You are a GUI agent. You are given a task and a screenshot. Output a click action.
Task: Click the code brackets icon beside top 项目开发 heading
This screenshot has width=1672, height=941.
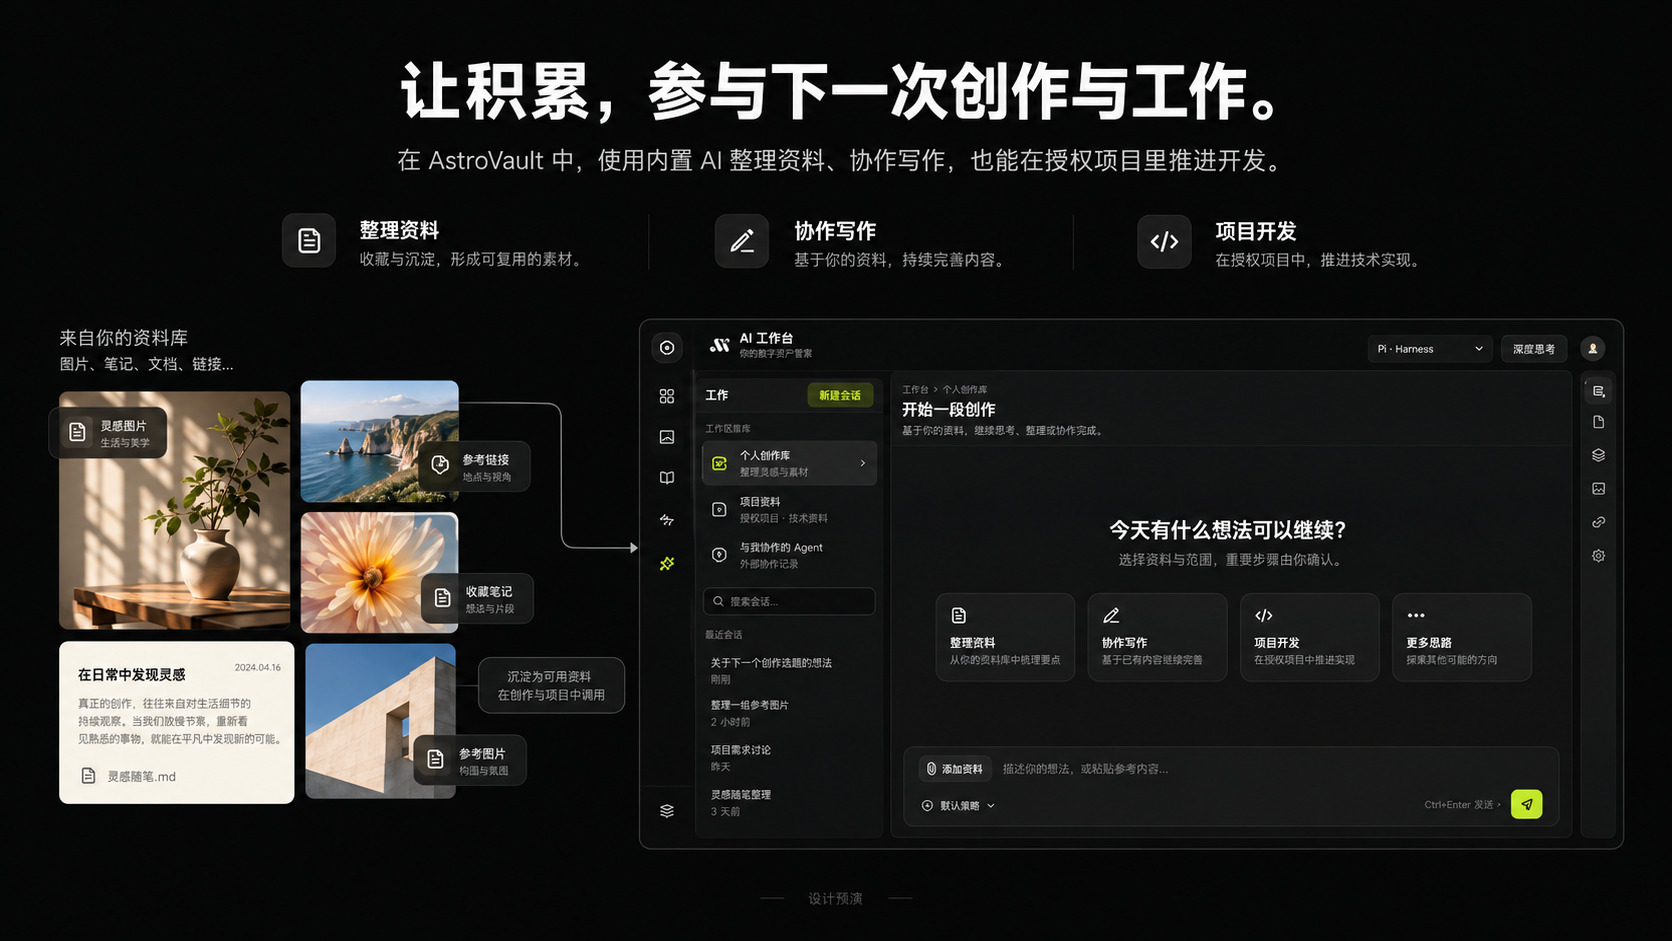1164,241
